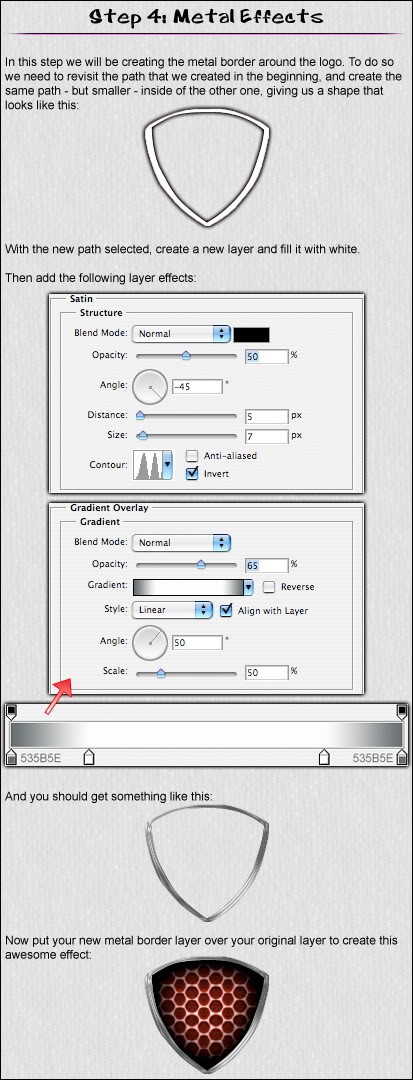Click the Satin angle dial
The width and height of the screenshot is (413, 1080).
coord(149,386)
